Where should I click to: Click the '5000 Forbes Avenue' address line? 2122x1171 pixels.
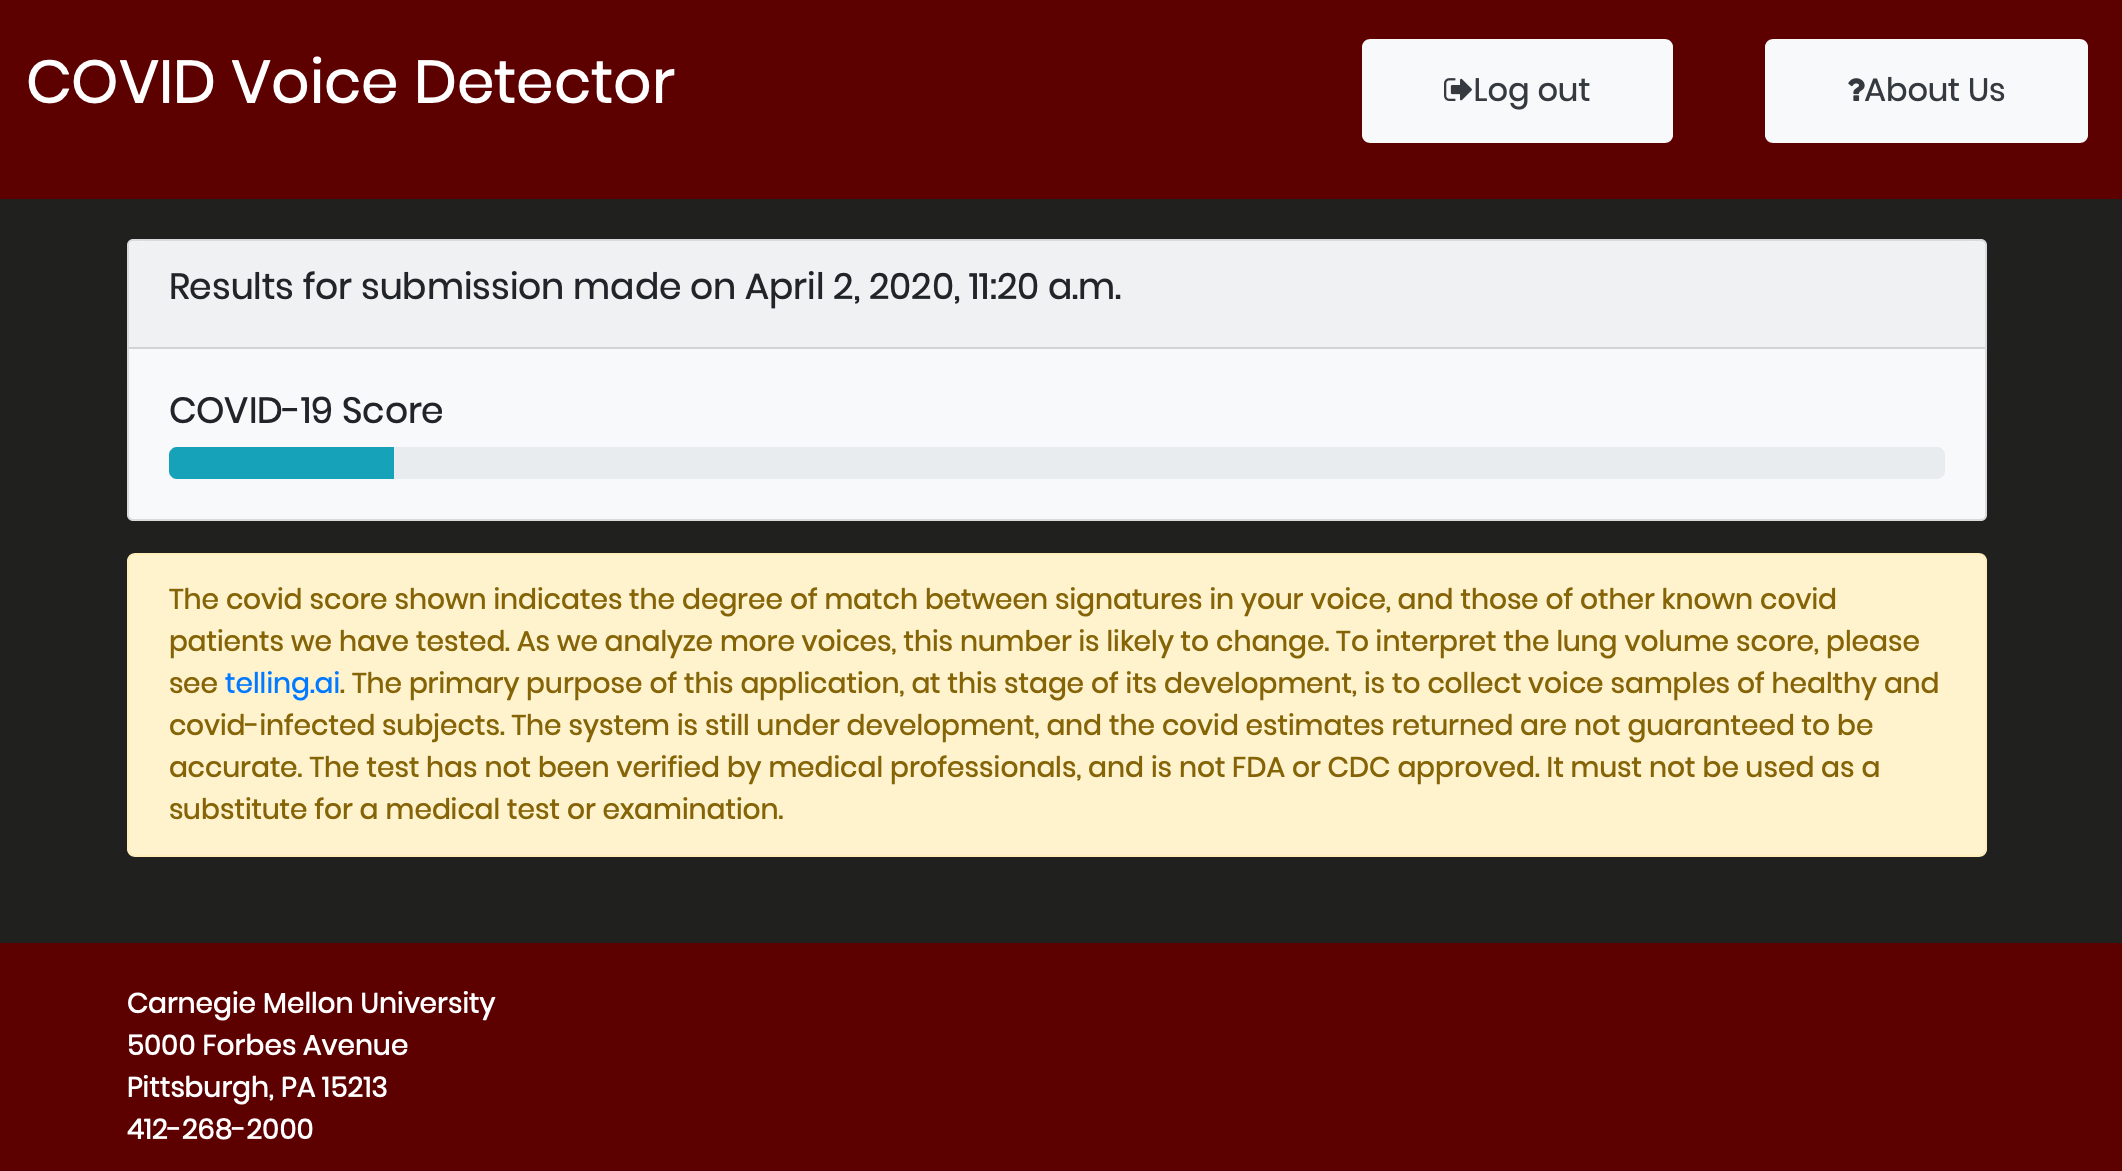pos(267,1045)
